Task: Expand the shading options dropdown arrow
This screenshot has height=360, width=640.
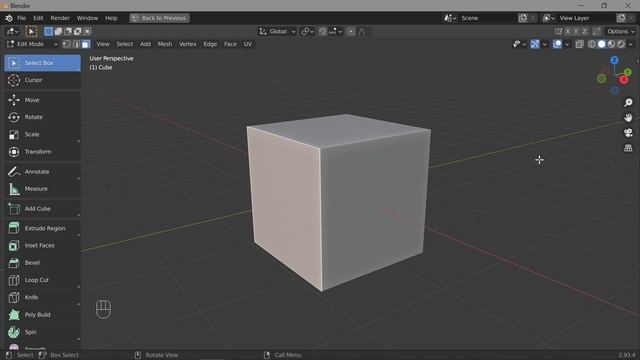Action: pos(631,44)
